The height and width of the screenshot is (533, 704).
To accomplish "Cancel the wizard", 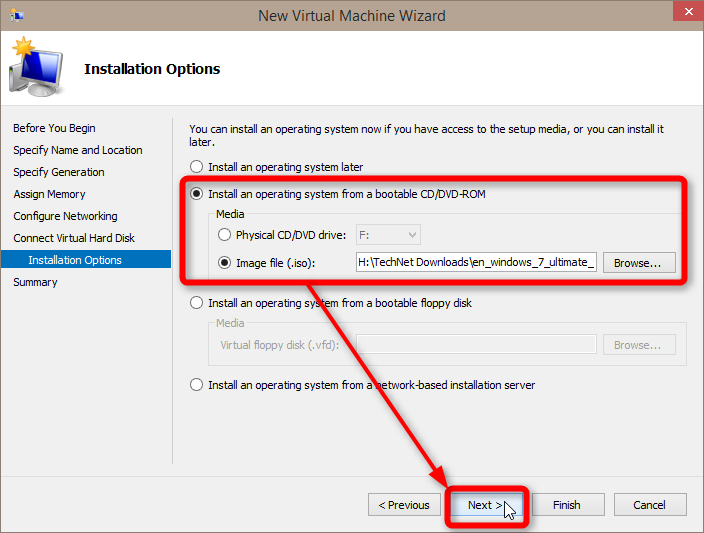I will pyautogui.click(x=650, y=505).
